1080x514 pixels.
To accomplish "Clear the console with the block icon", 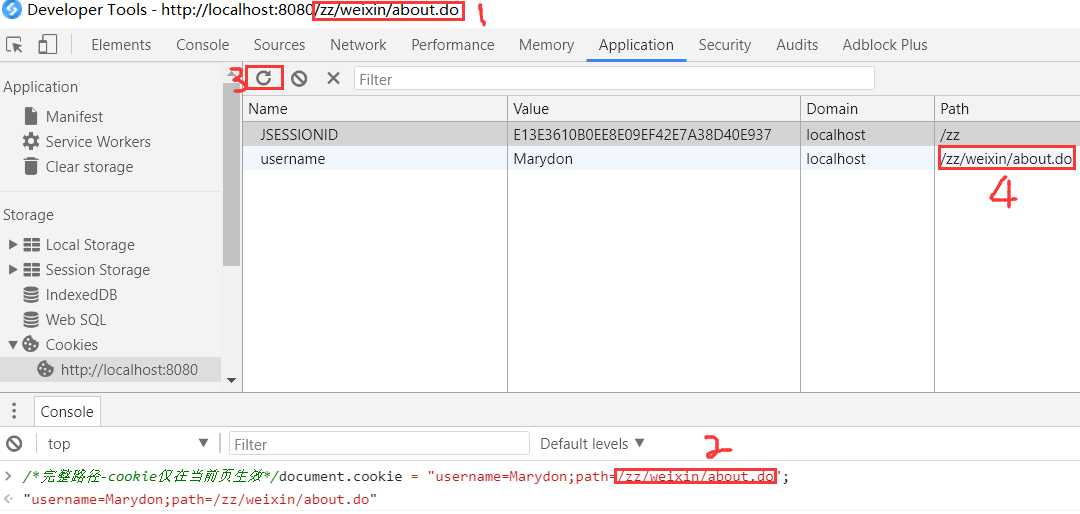I will click(x=14, y=444).
